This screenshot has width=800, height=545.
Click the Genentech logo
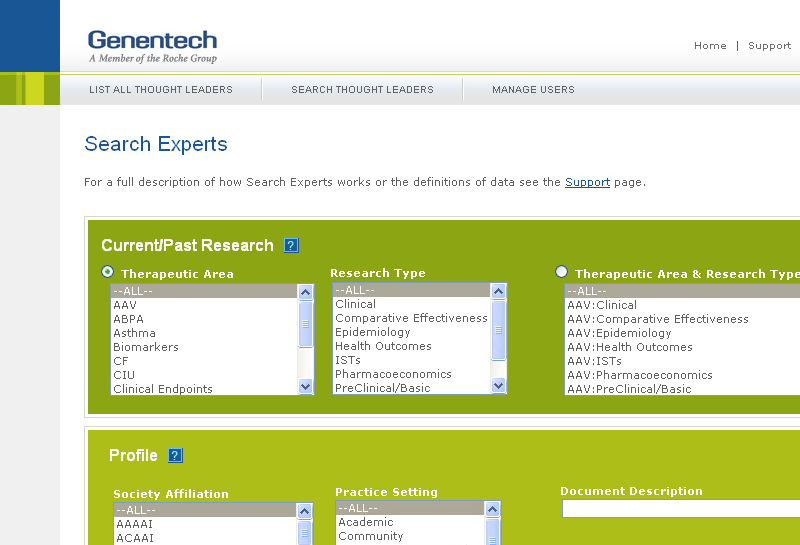(x=152, y=45)
